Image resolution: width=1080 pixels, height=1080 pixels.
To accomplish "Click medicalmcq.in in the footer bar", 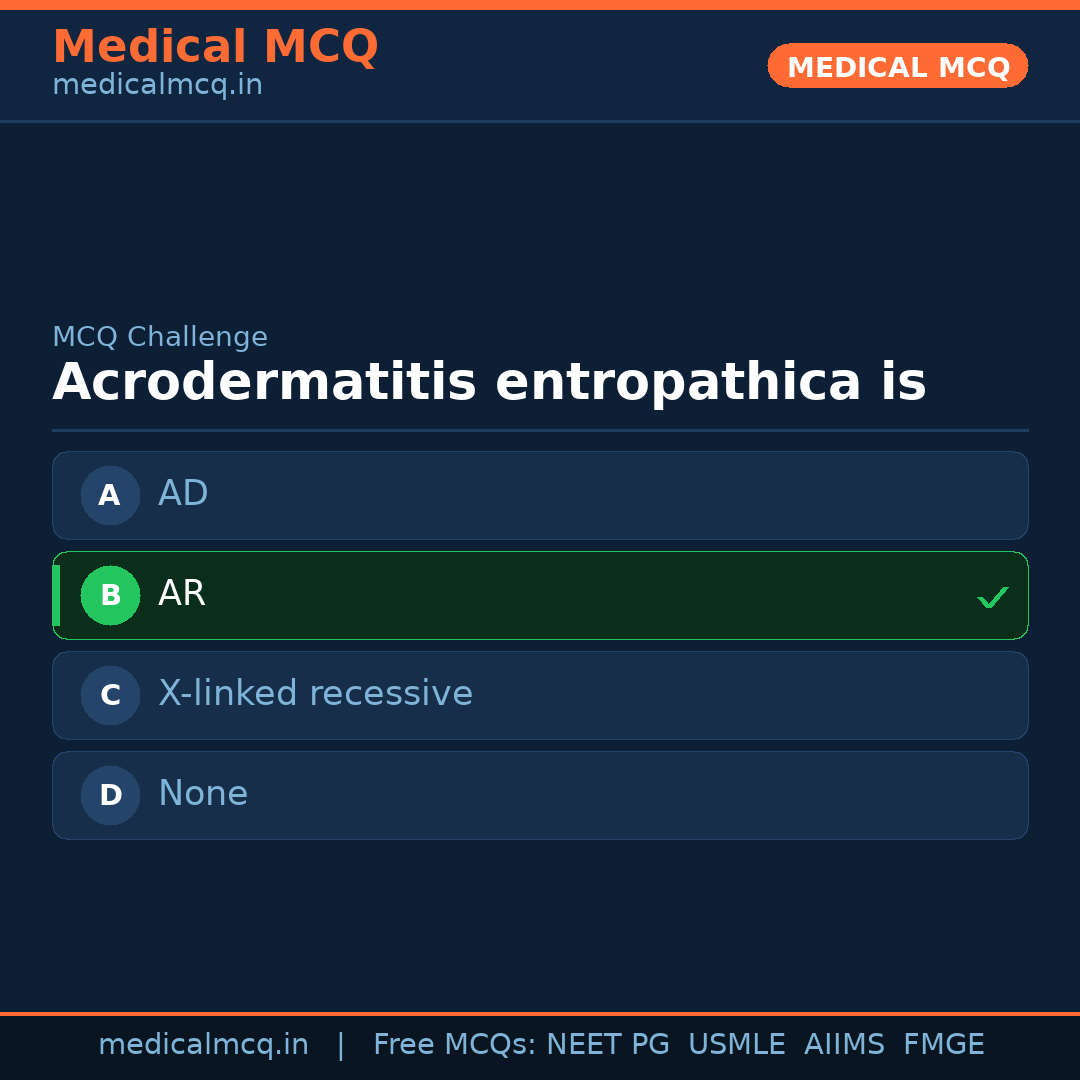I will pos(204,1044).
